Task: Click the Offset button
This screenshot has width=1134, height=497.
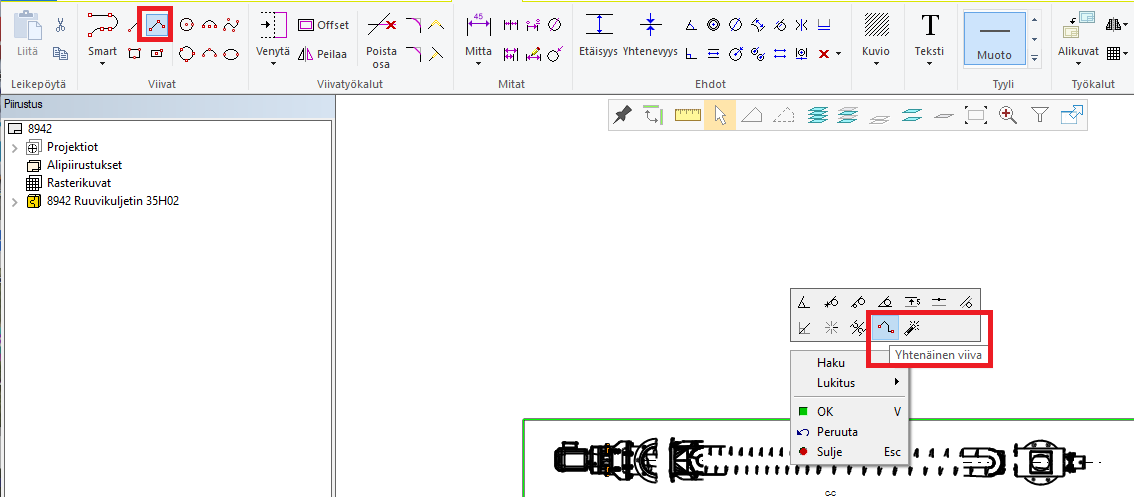Action: tap(324, 25)
